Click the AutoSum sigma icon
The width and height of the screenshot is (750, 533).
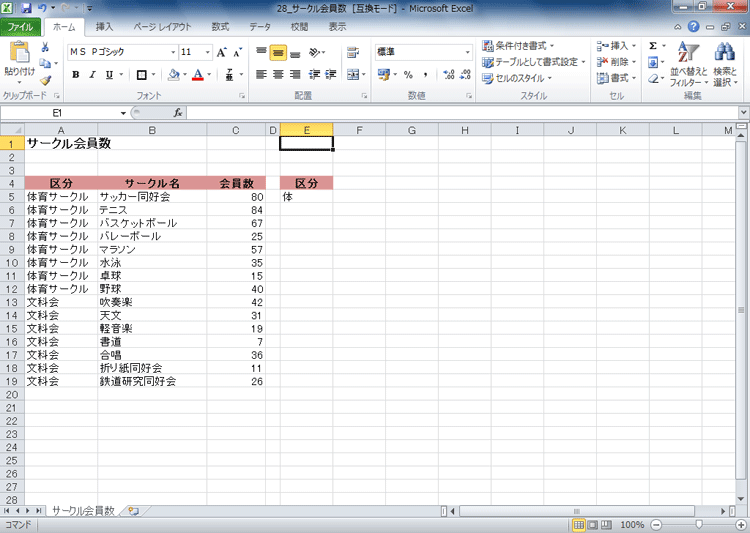653,46
